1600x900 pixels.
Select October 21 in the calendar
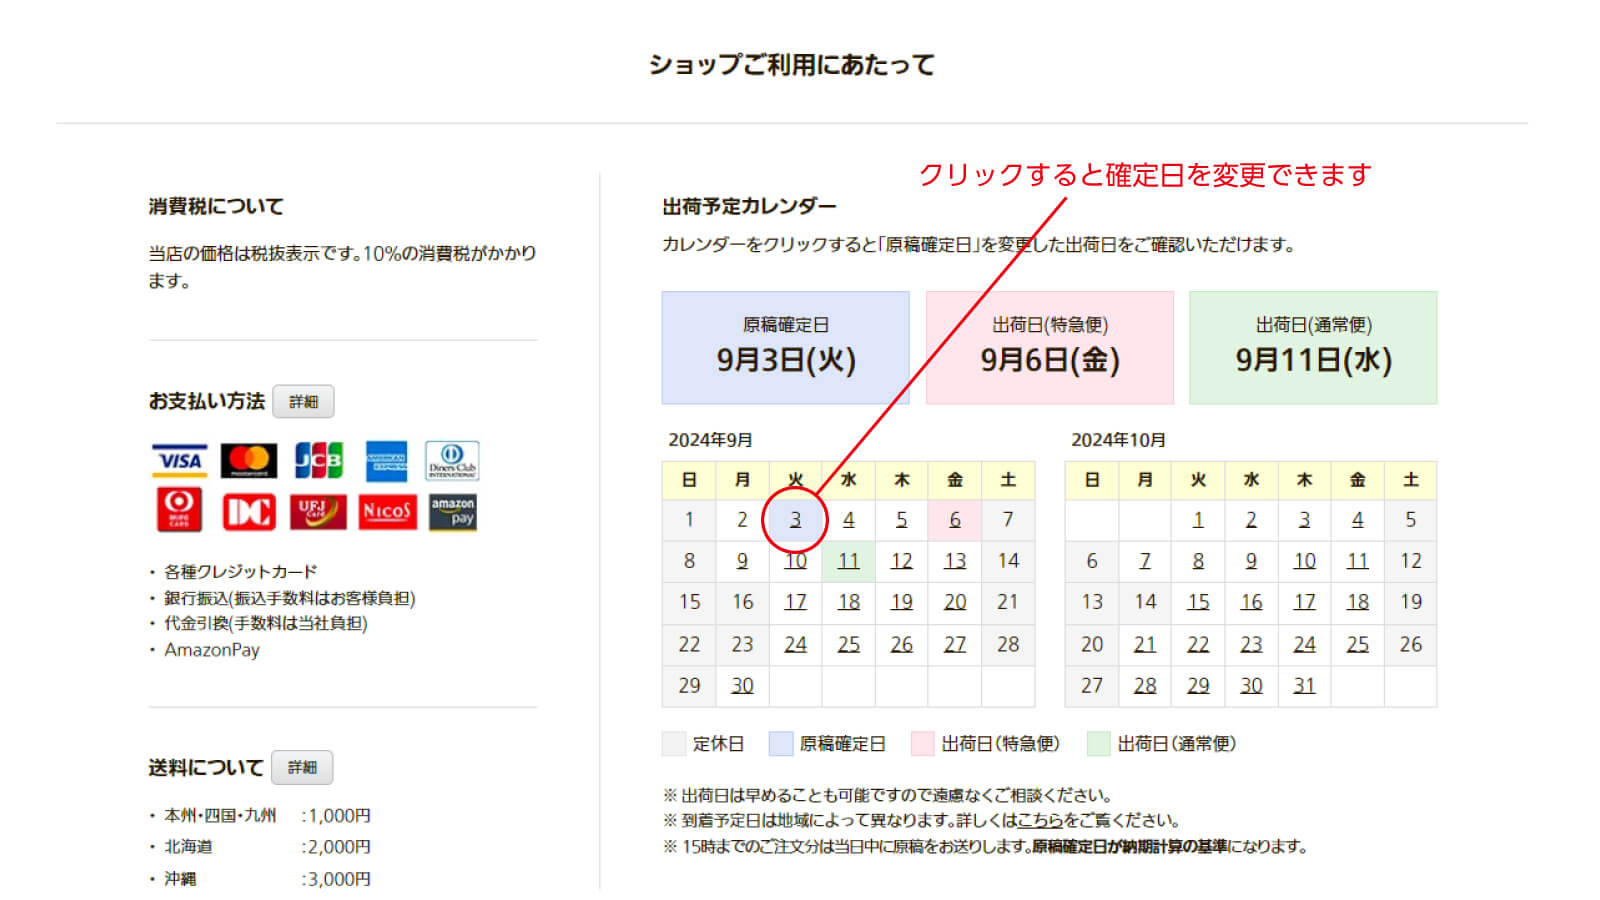pyautogui.click(x=1145, y=645)
